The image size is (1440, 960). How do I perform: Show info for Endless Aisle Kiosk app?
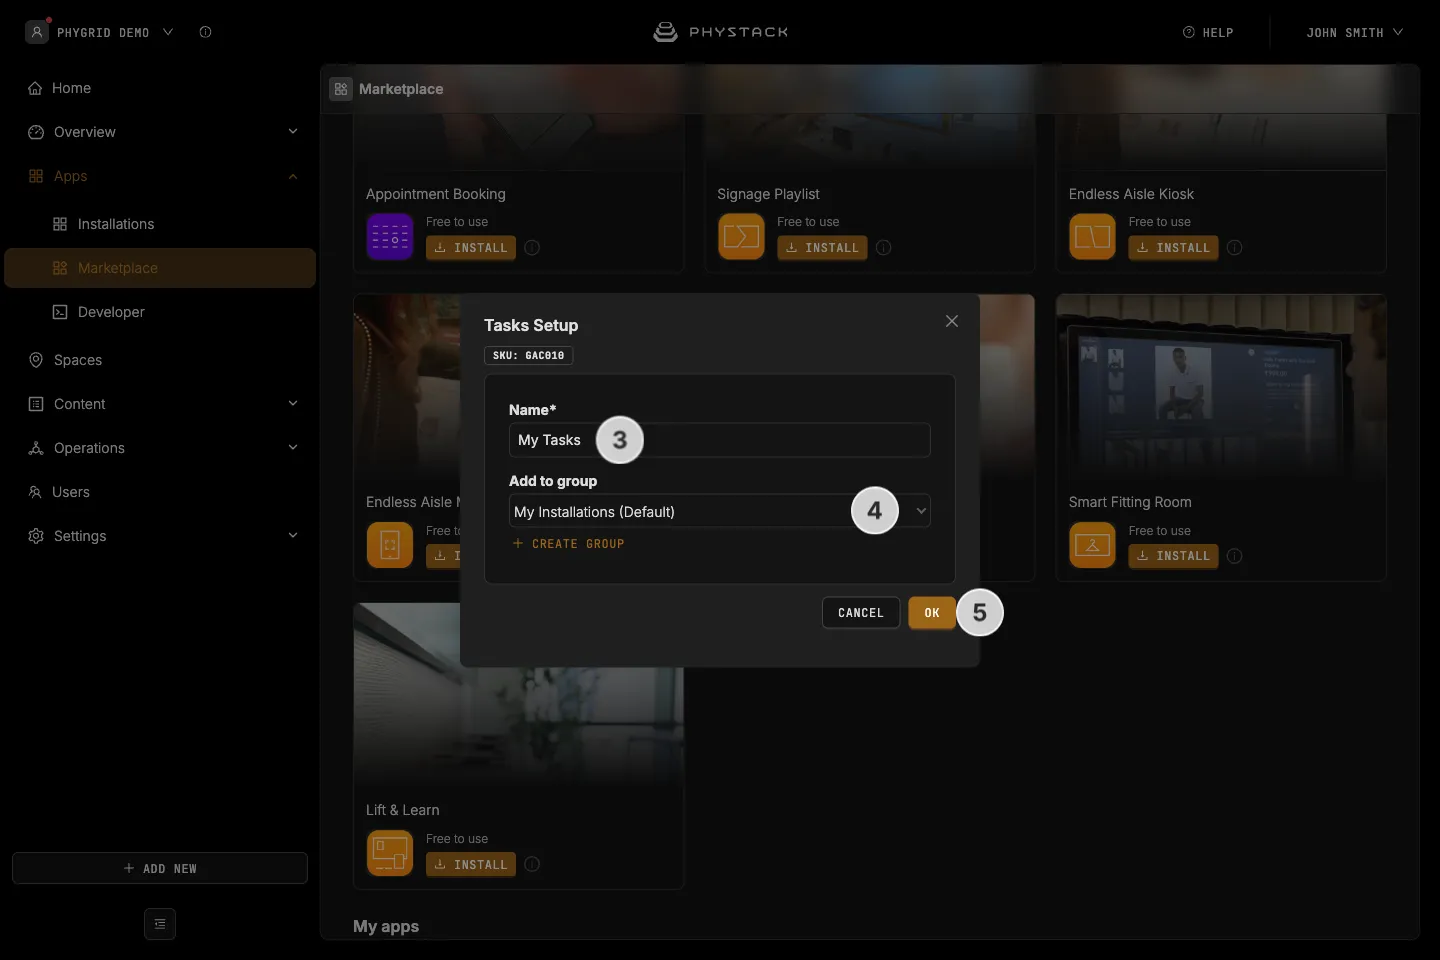coord(1235,248)
